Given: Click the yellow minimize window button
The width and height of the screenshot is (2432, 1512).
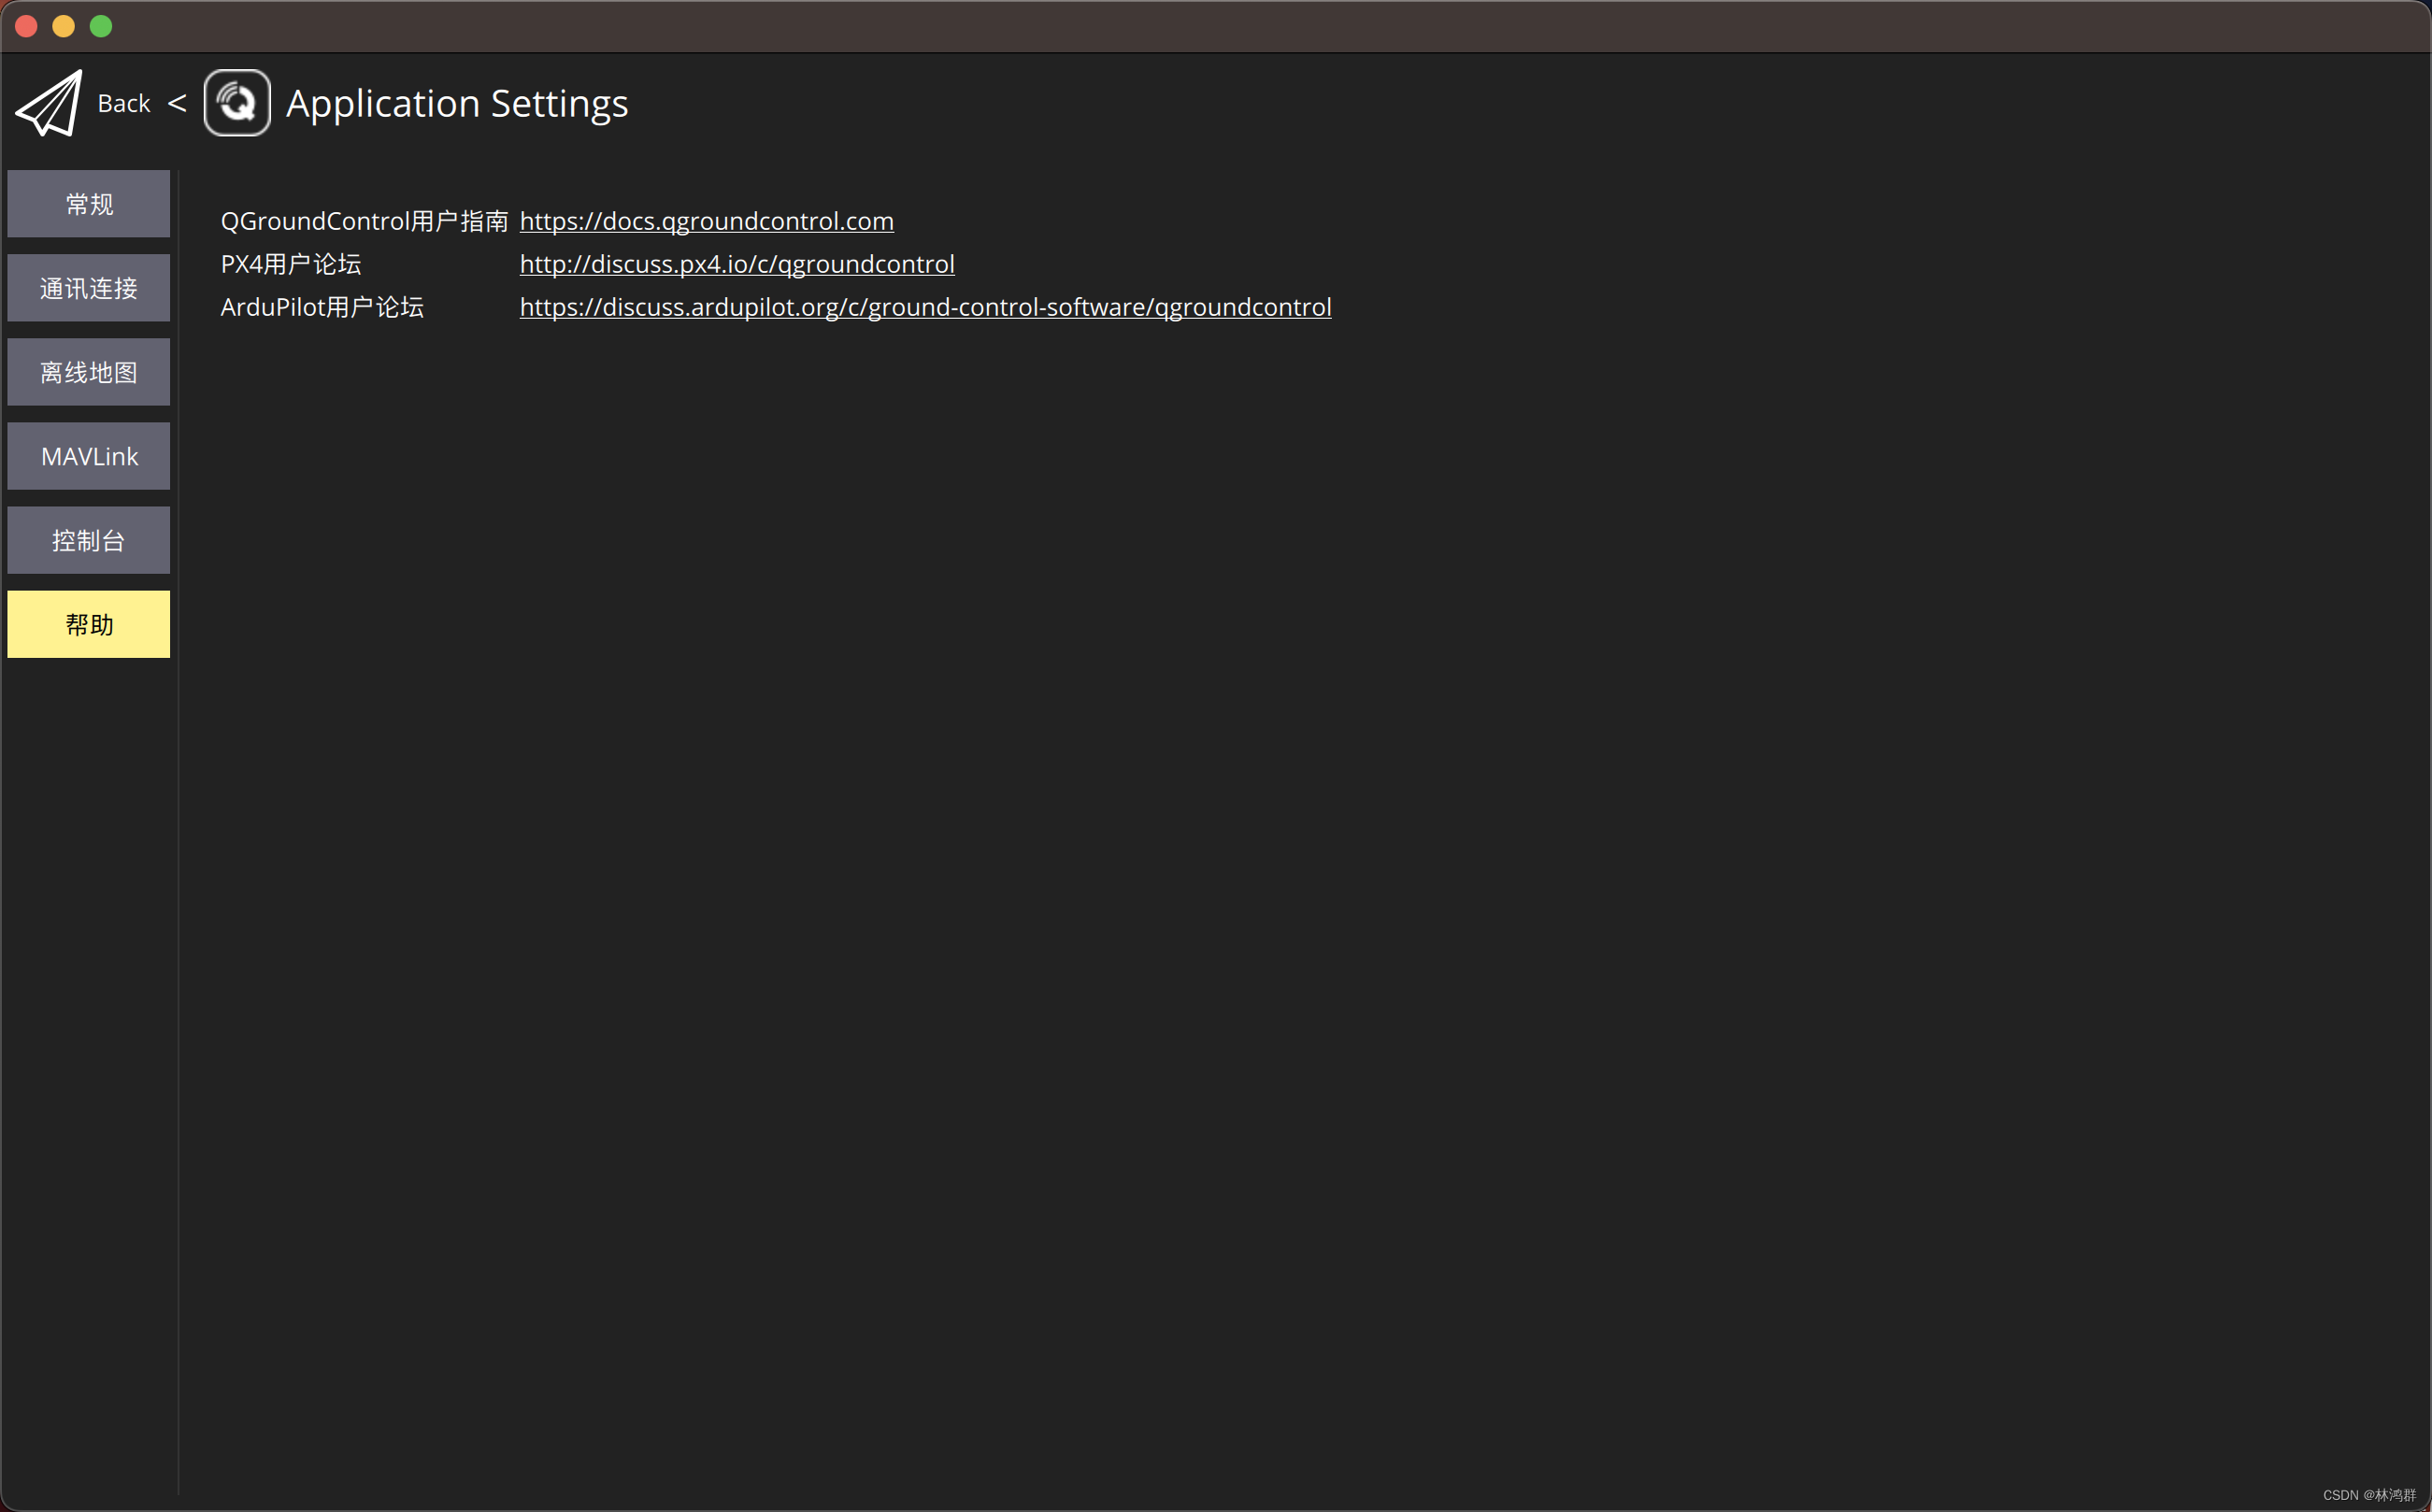Looking at the screenshot, I should (x=64, y=26).
